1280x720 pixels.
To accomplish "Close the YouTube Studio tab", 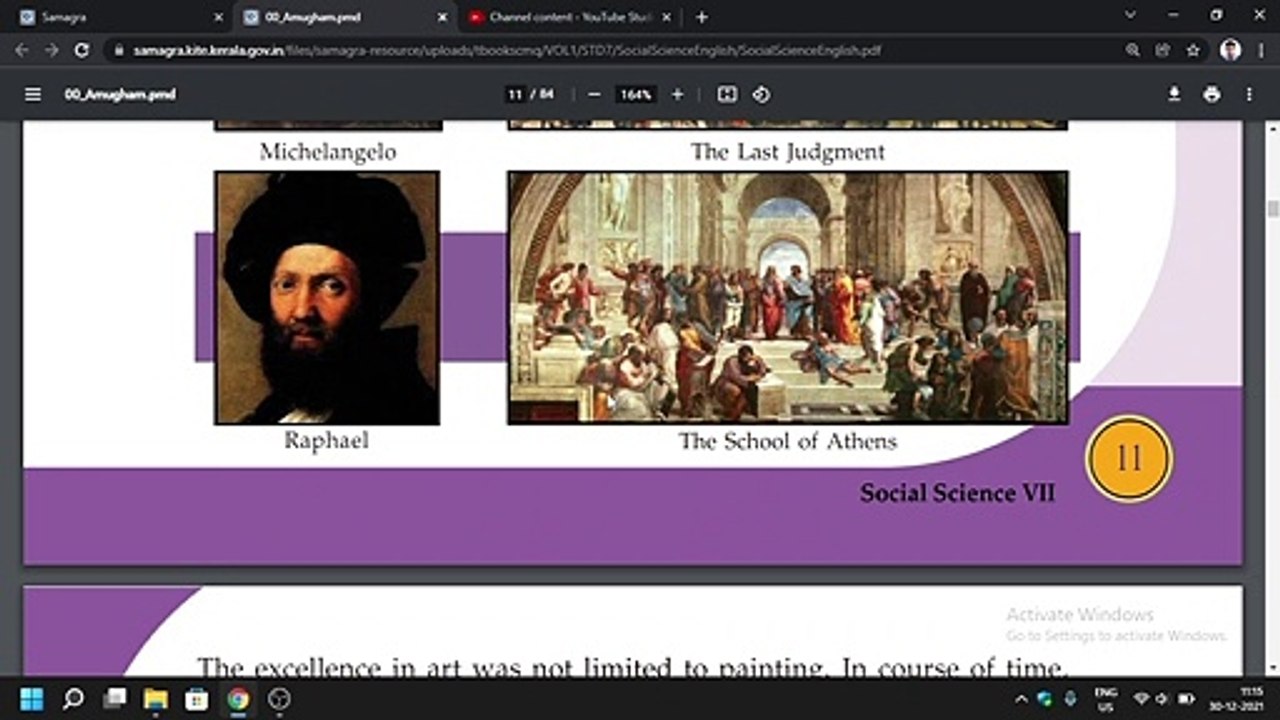I will 667,17.
